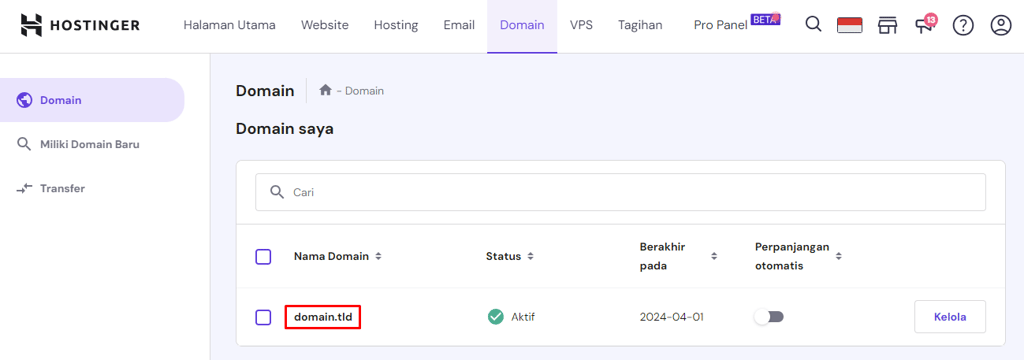Sort by Nama Domain column arrows
The width and height of the screenshot is (1024, 360).
[x=378, y=256]
